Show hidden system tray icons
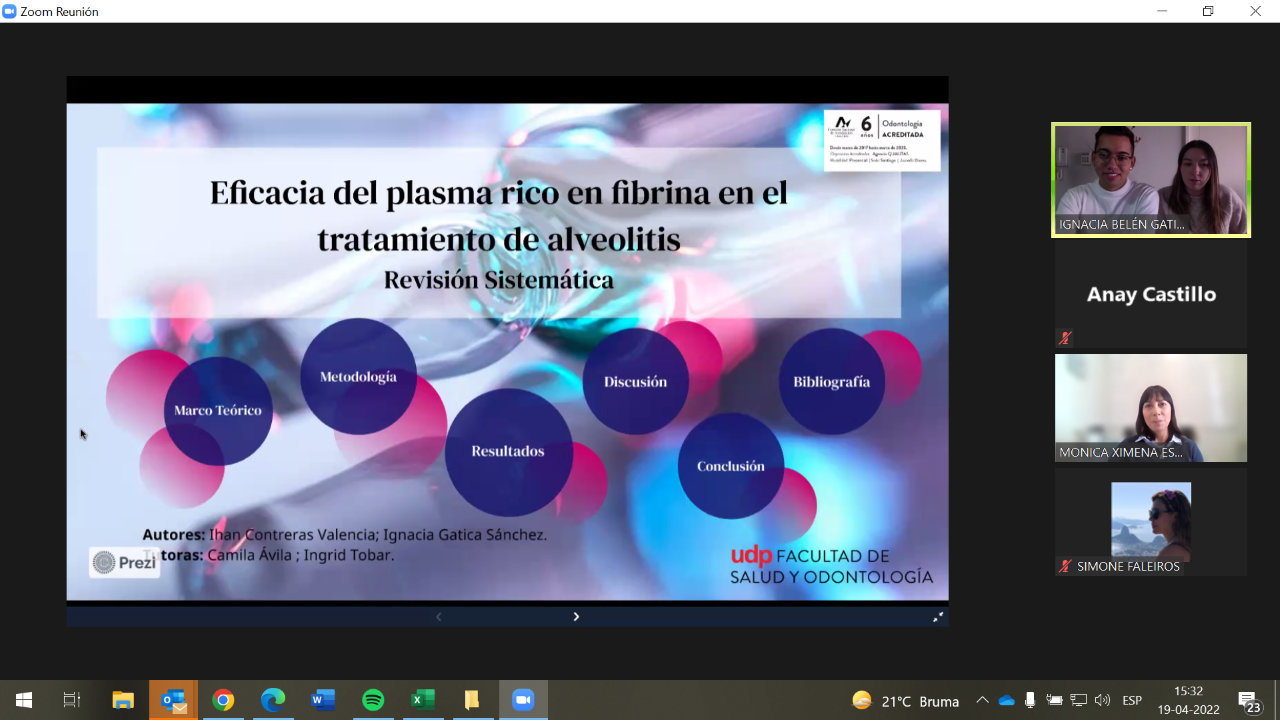The height and width of the screenshot is (720, 1280). coord(982,700)
